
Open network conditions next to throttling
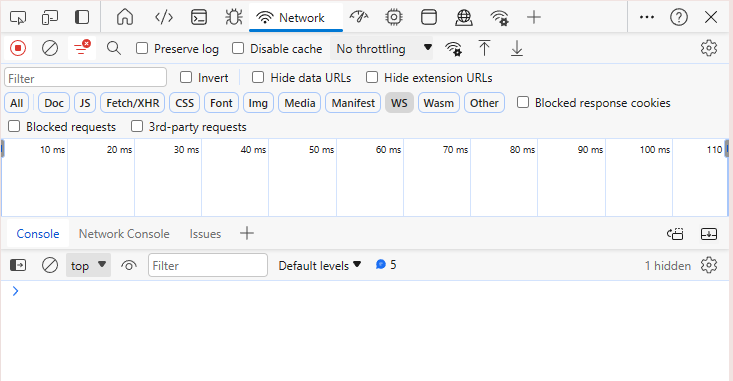tap(453, 49)
